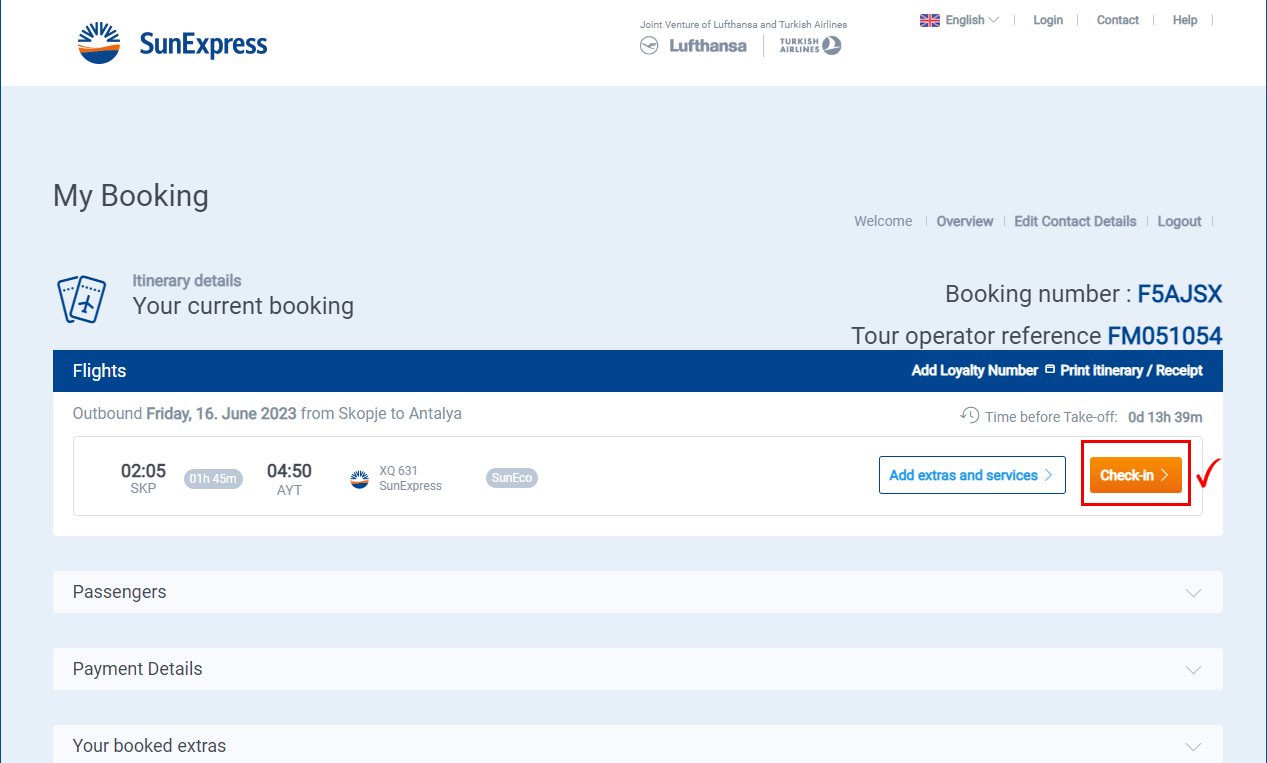This screenshot has width=1267, height=763.
Task: Select booking number F5AJSX
Action: tap(1180, 294)
